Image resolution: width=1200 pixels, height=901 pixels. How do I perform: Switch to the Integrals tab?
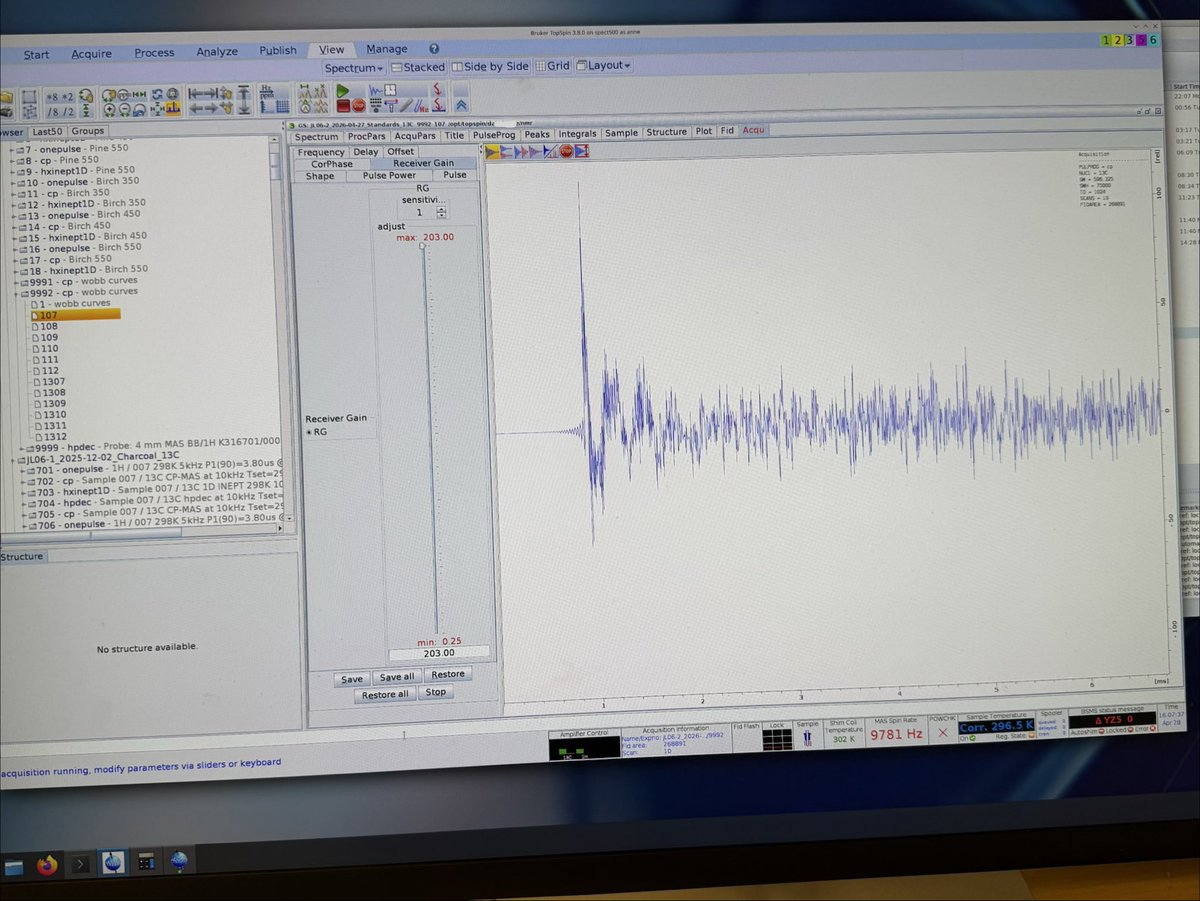tap(577, 133)
